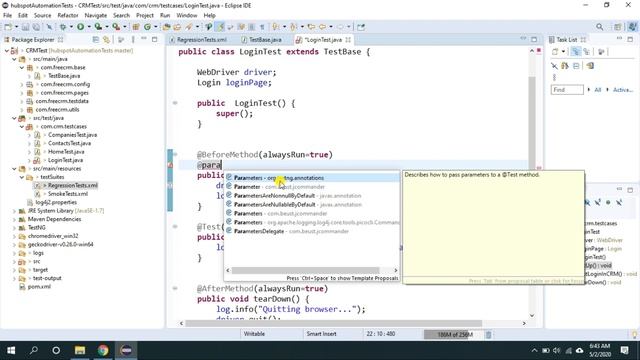Click the Save All toolbar icon
The width and height of the screenshot is (640, 360).
coord(36,27)
